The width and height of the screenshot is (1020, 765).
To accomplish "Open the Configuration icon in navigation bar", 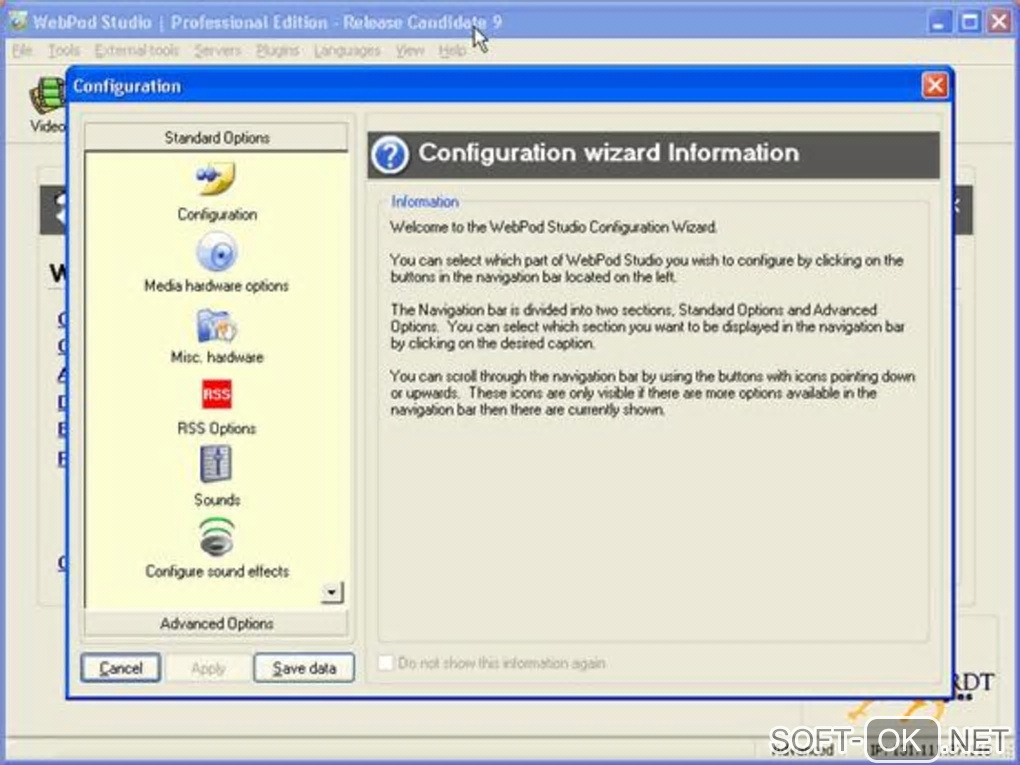I will point(217,179).
